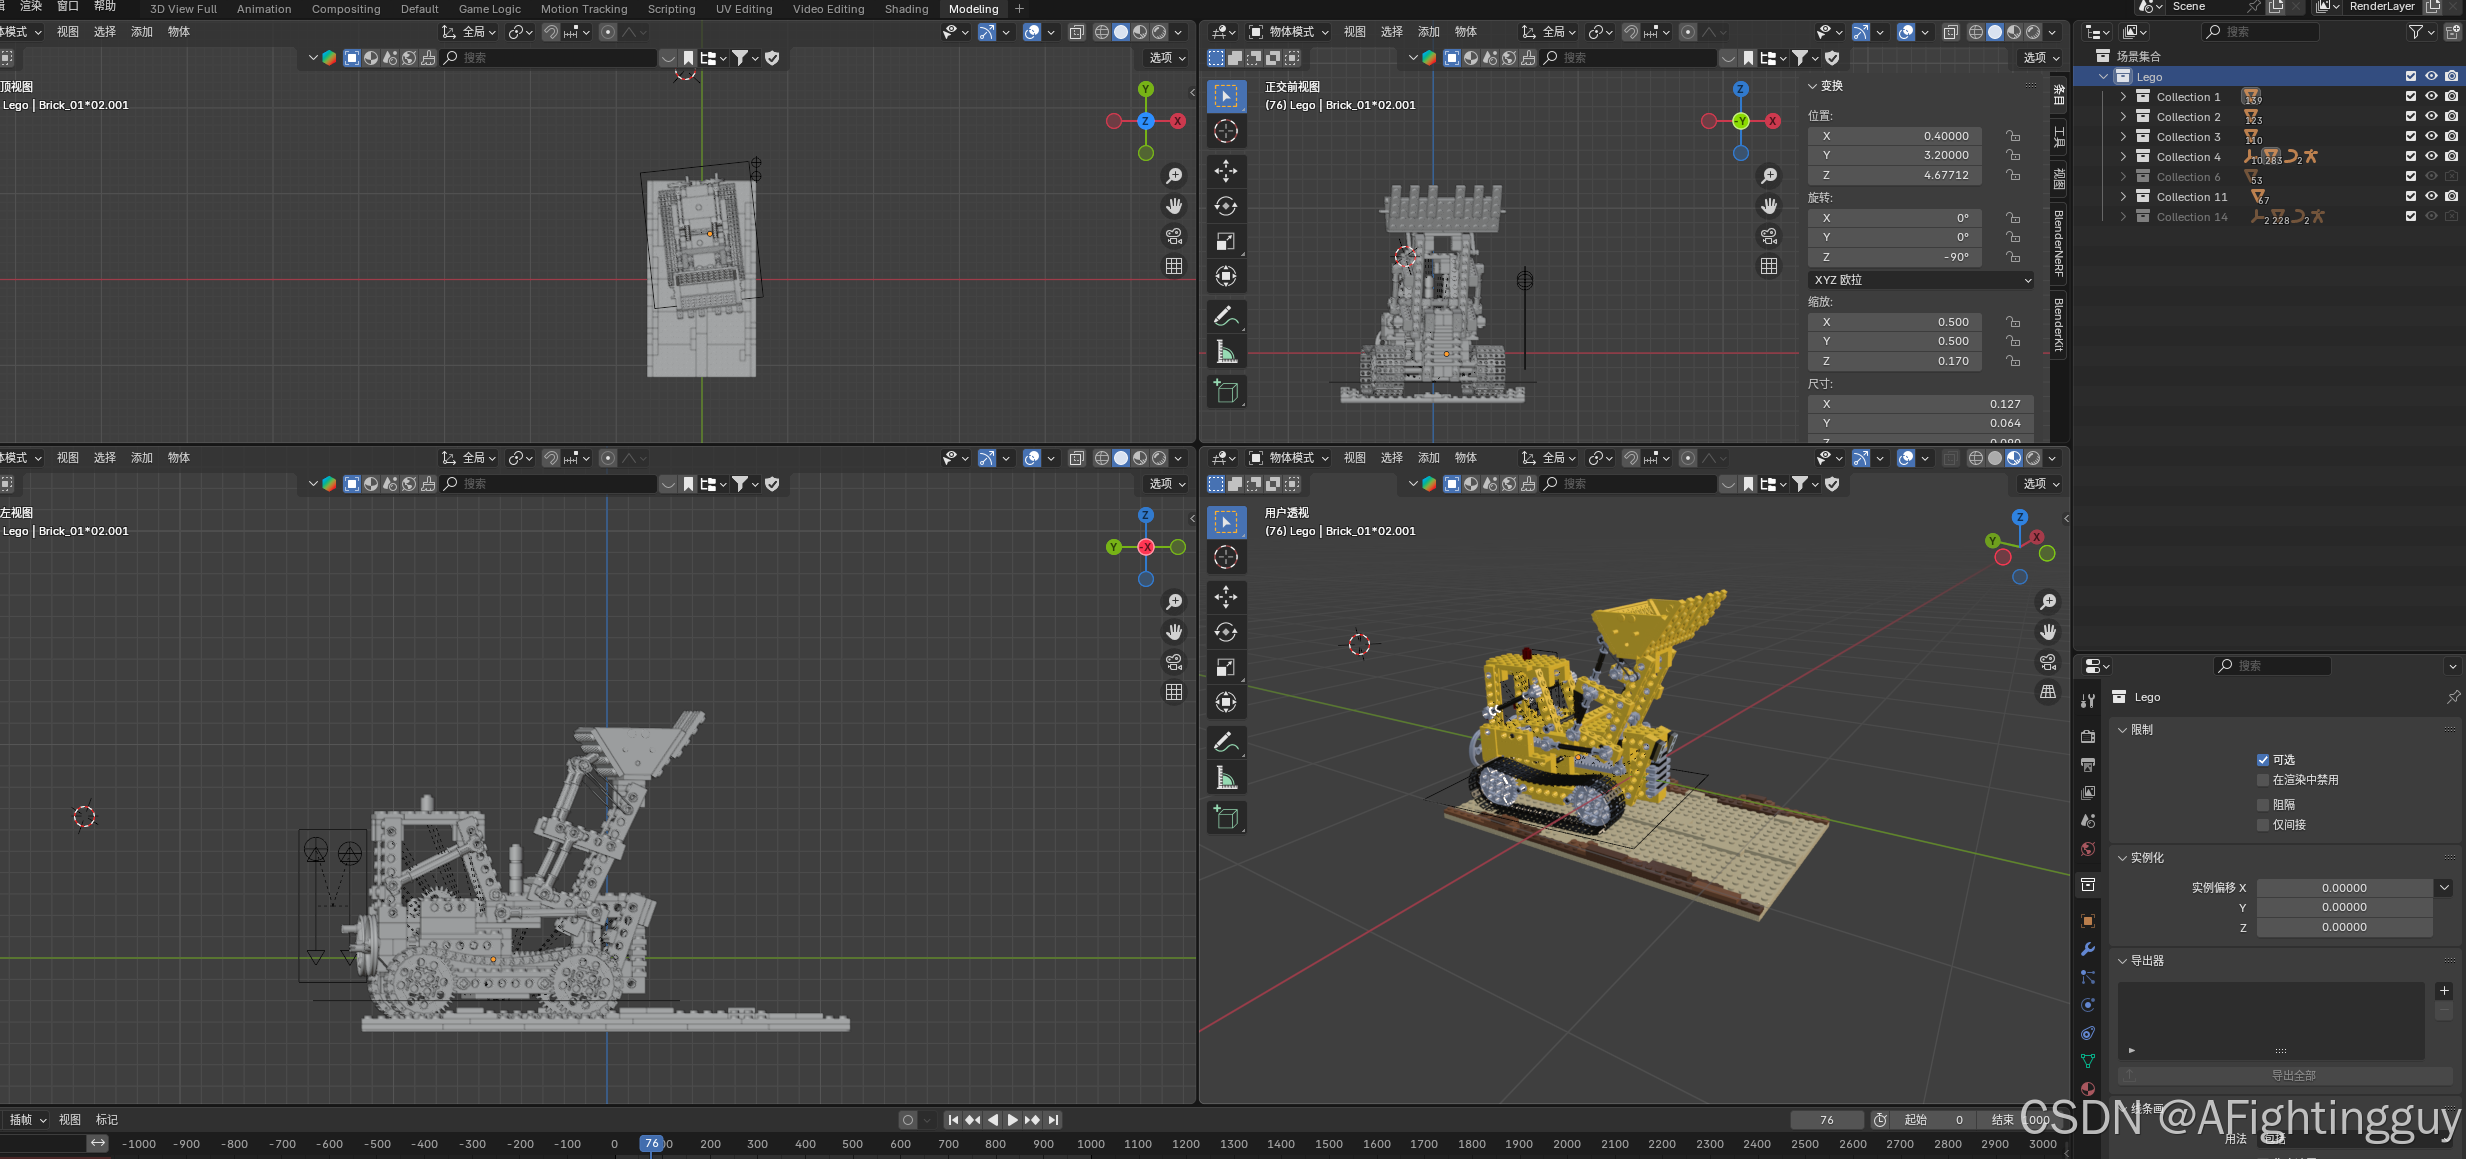The width and height of the screenshot is (2466, 1159).
Task: Open the XYZ 欧拉 rotation mode dropdown
Action: coord(1921,280)
